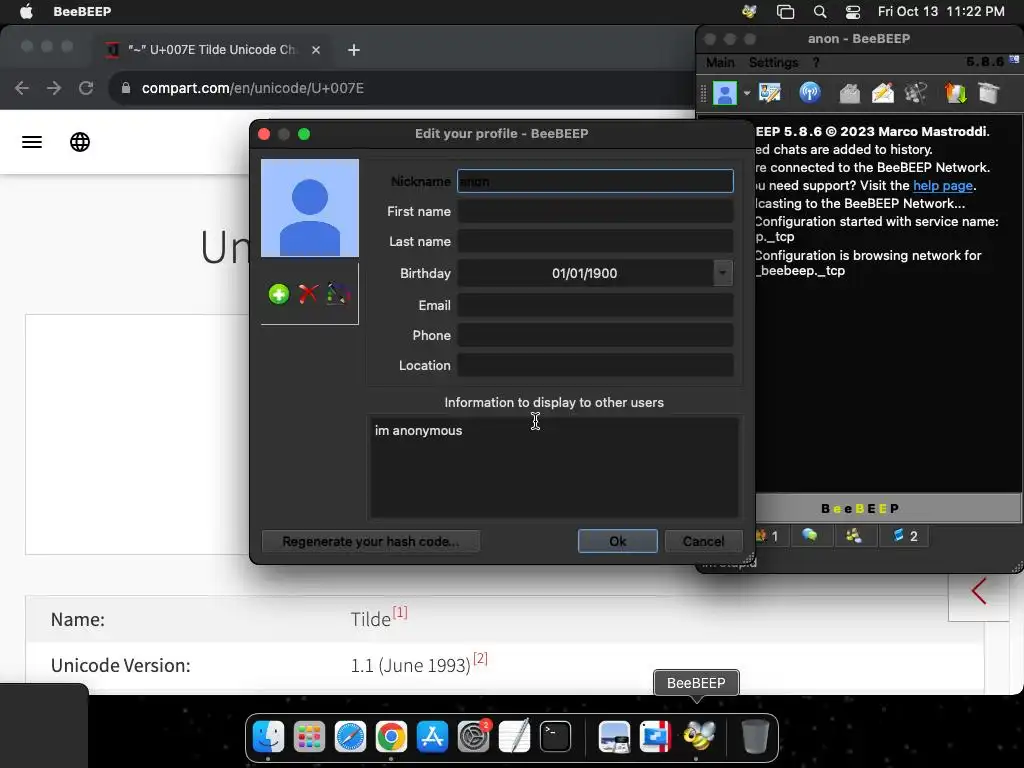Click the profile avatar picture in dialog
The image size is (1024, 768).
(310, 208)
